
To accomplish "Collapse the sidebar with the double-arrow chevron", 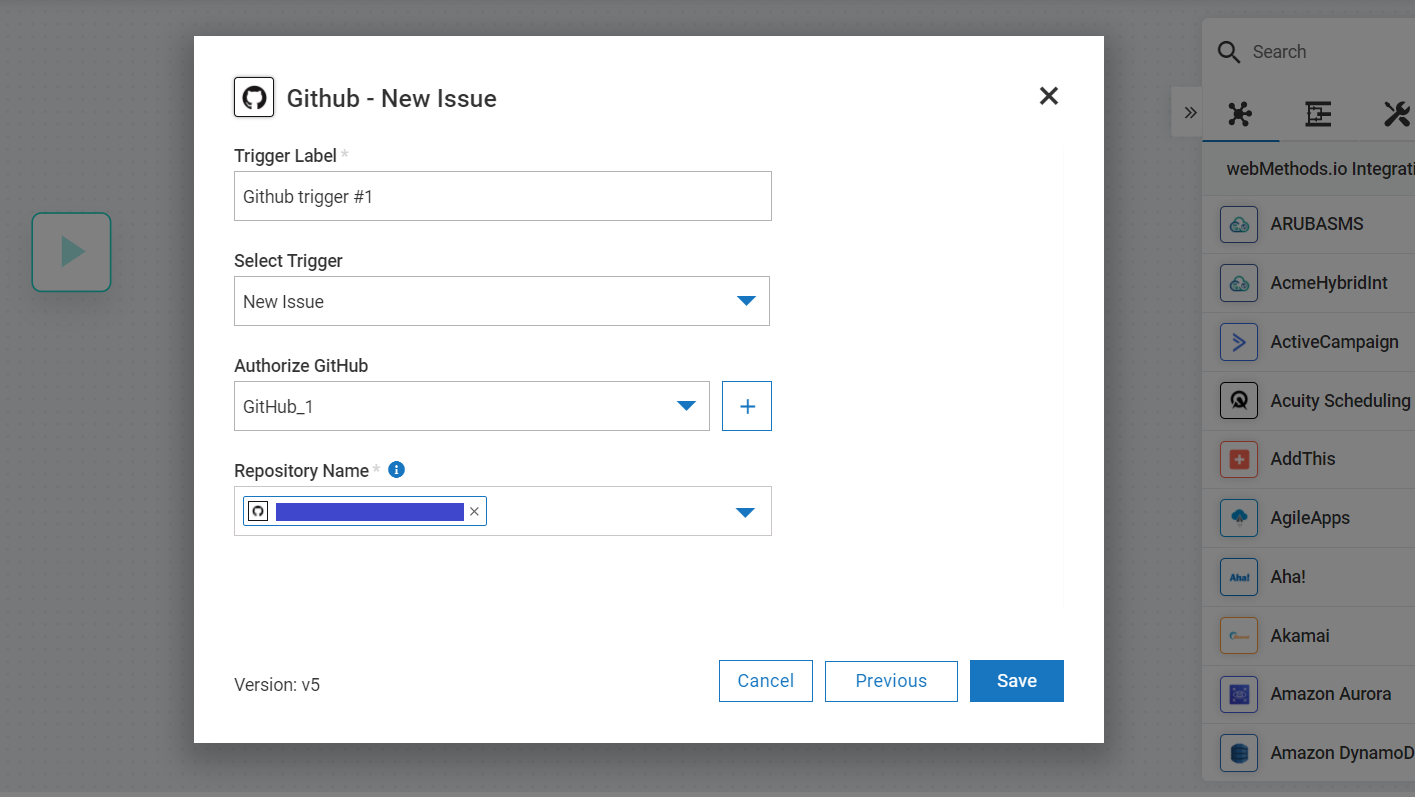I will coord(1188,112).
